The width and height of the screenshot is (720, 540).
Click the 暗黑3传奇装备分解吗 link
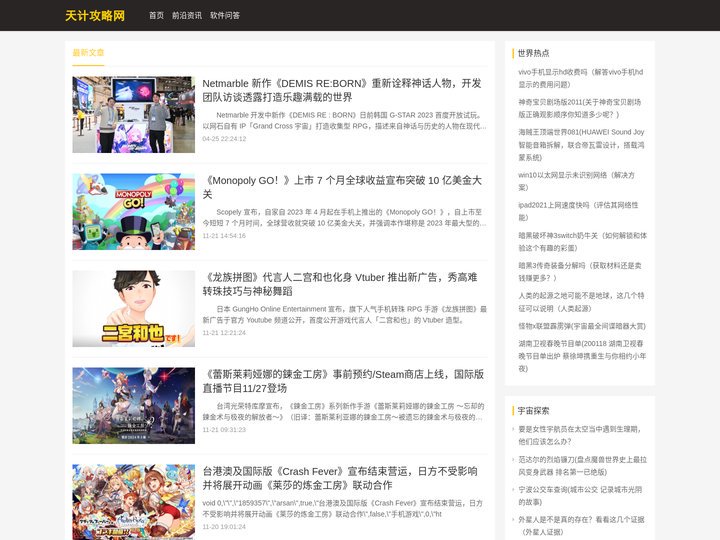[x=579, y=272]
